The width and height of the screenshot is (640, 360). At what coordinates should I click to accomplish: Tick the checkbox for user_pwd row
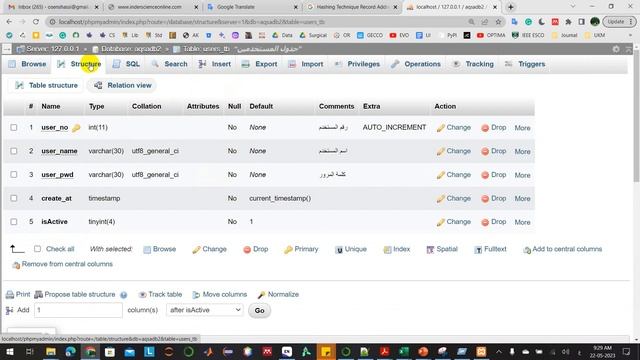[14, 175]
